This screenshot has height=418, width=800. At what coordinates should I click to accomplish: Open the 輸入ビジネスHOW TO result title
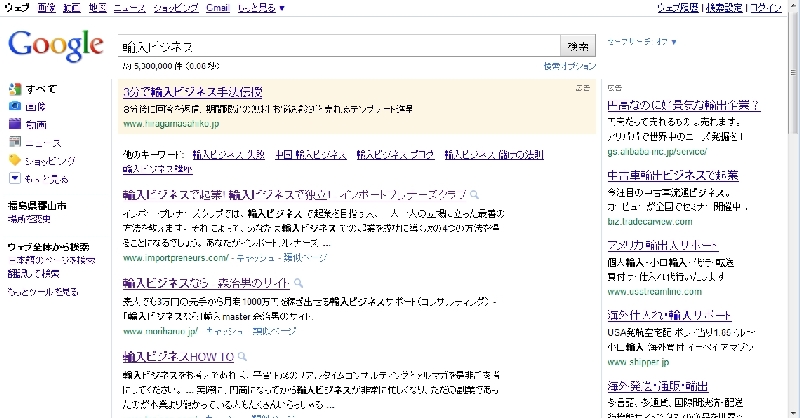(x=179, y=356)
